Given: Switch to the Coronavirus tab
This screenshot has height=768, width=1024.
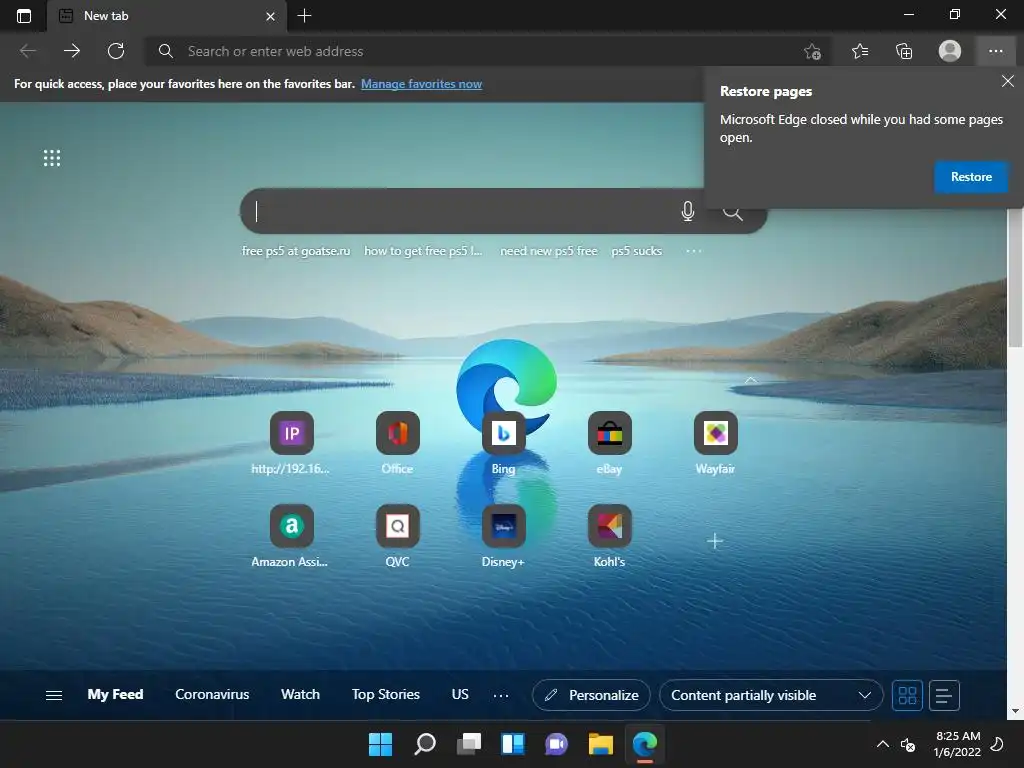Looking at the screenshot, I should click(212, 694).
